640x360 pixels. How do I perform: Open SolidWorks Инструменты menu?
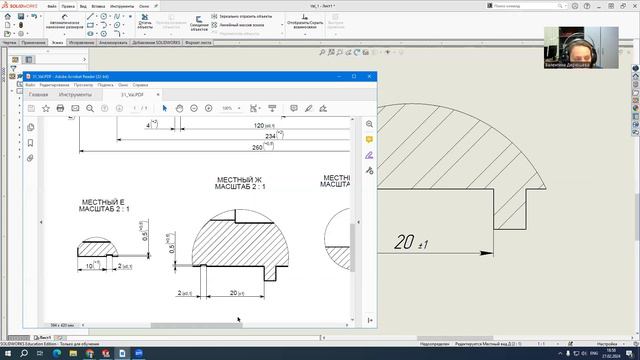[x=122, y=6]
